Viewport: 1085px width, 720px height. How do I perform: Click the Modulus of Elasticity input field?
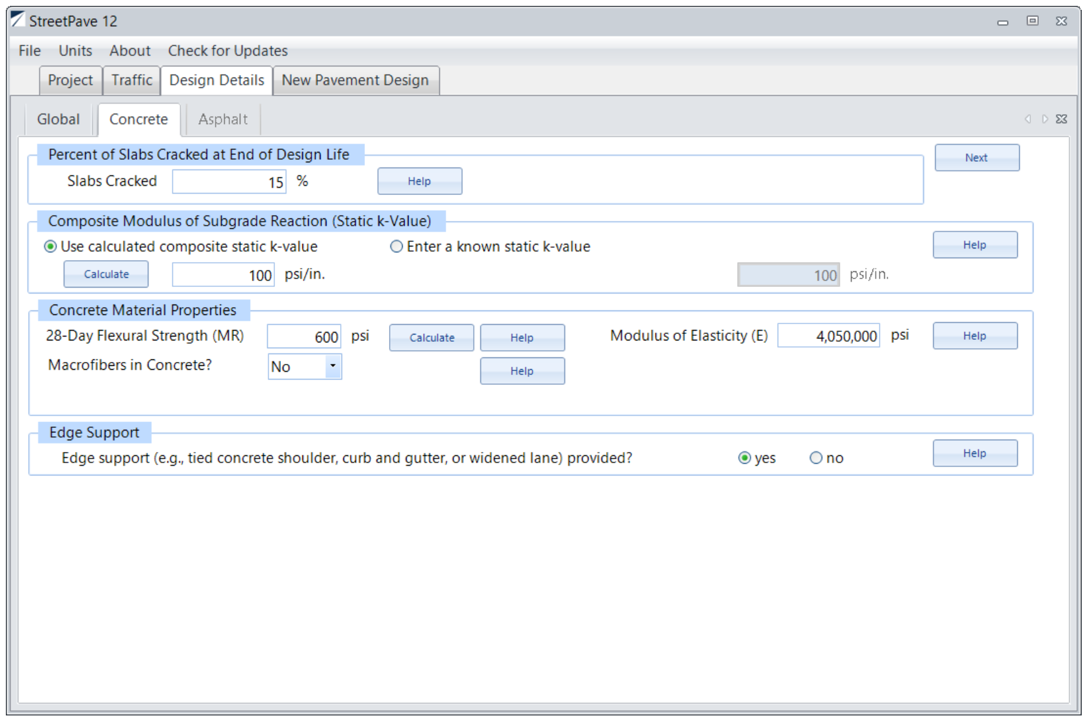(828, 337)
